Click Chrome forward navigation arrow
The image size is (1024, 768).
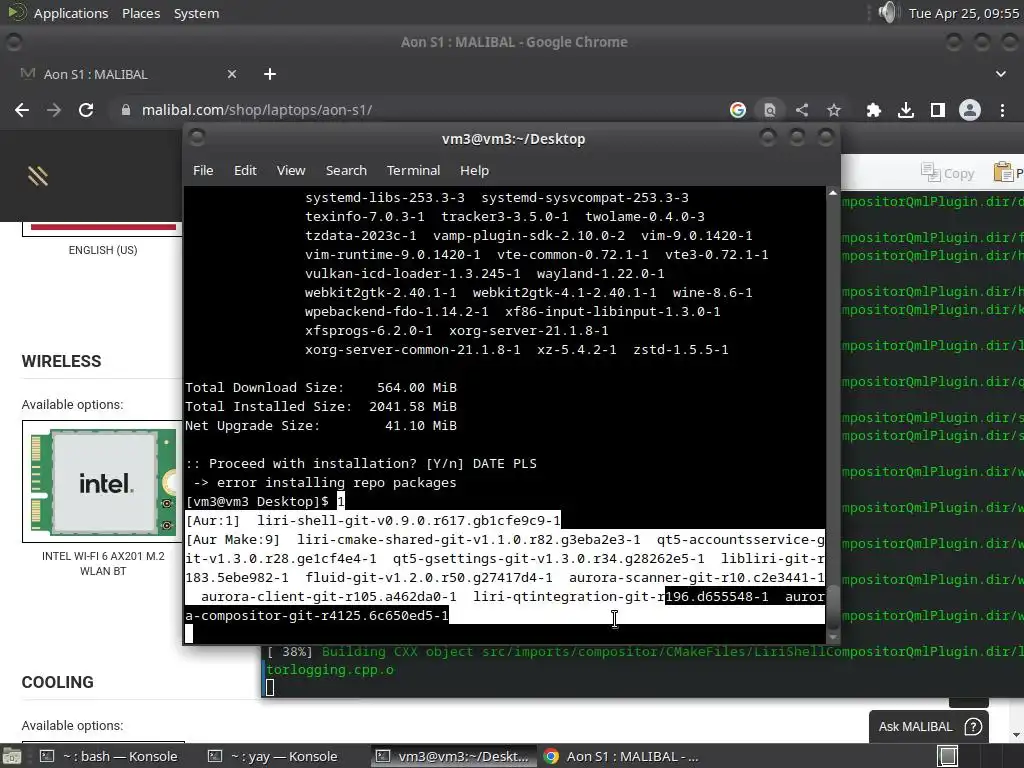pyautogui.click(x=54, y=110)
